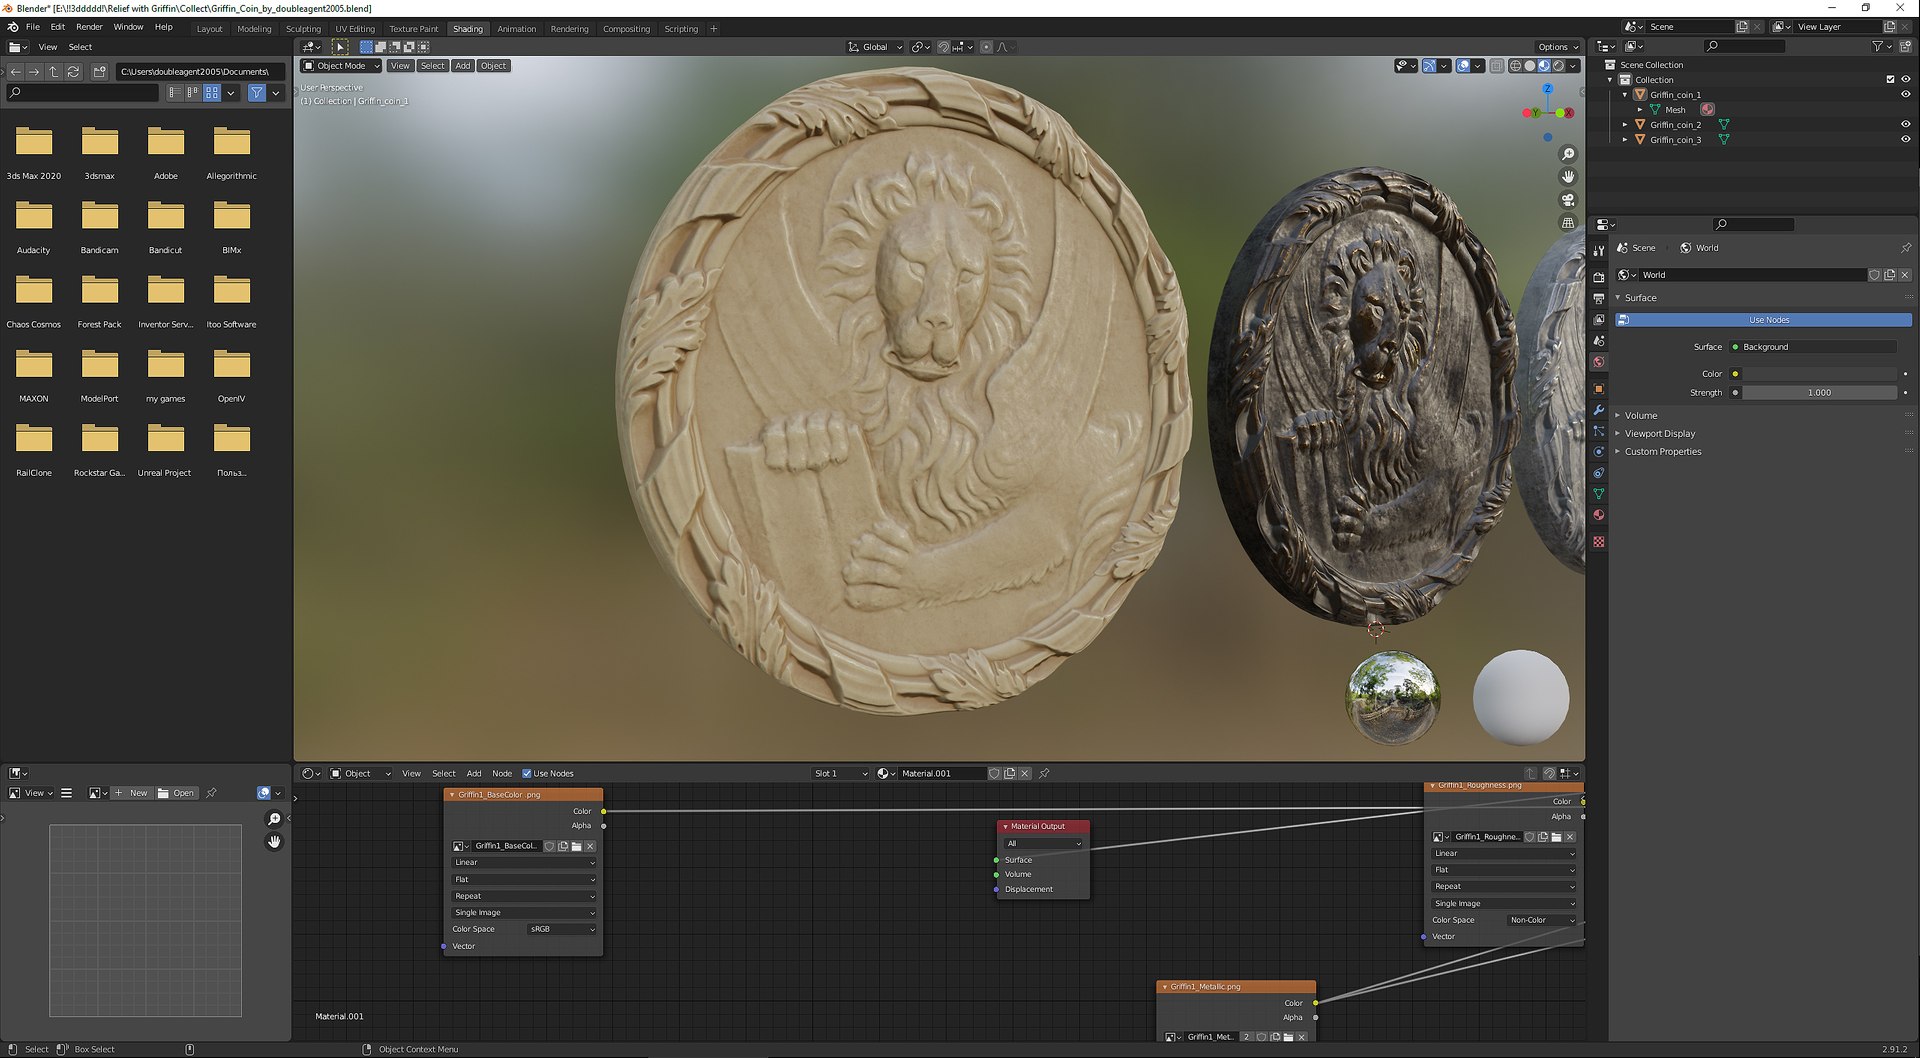
Task: Open the Texture properties checker tab
Action: [x=1599, y=541]
